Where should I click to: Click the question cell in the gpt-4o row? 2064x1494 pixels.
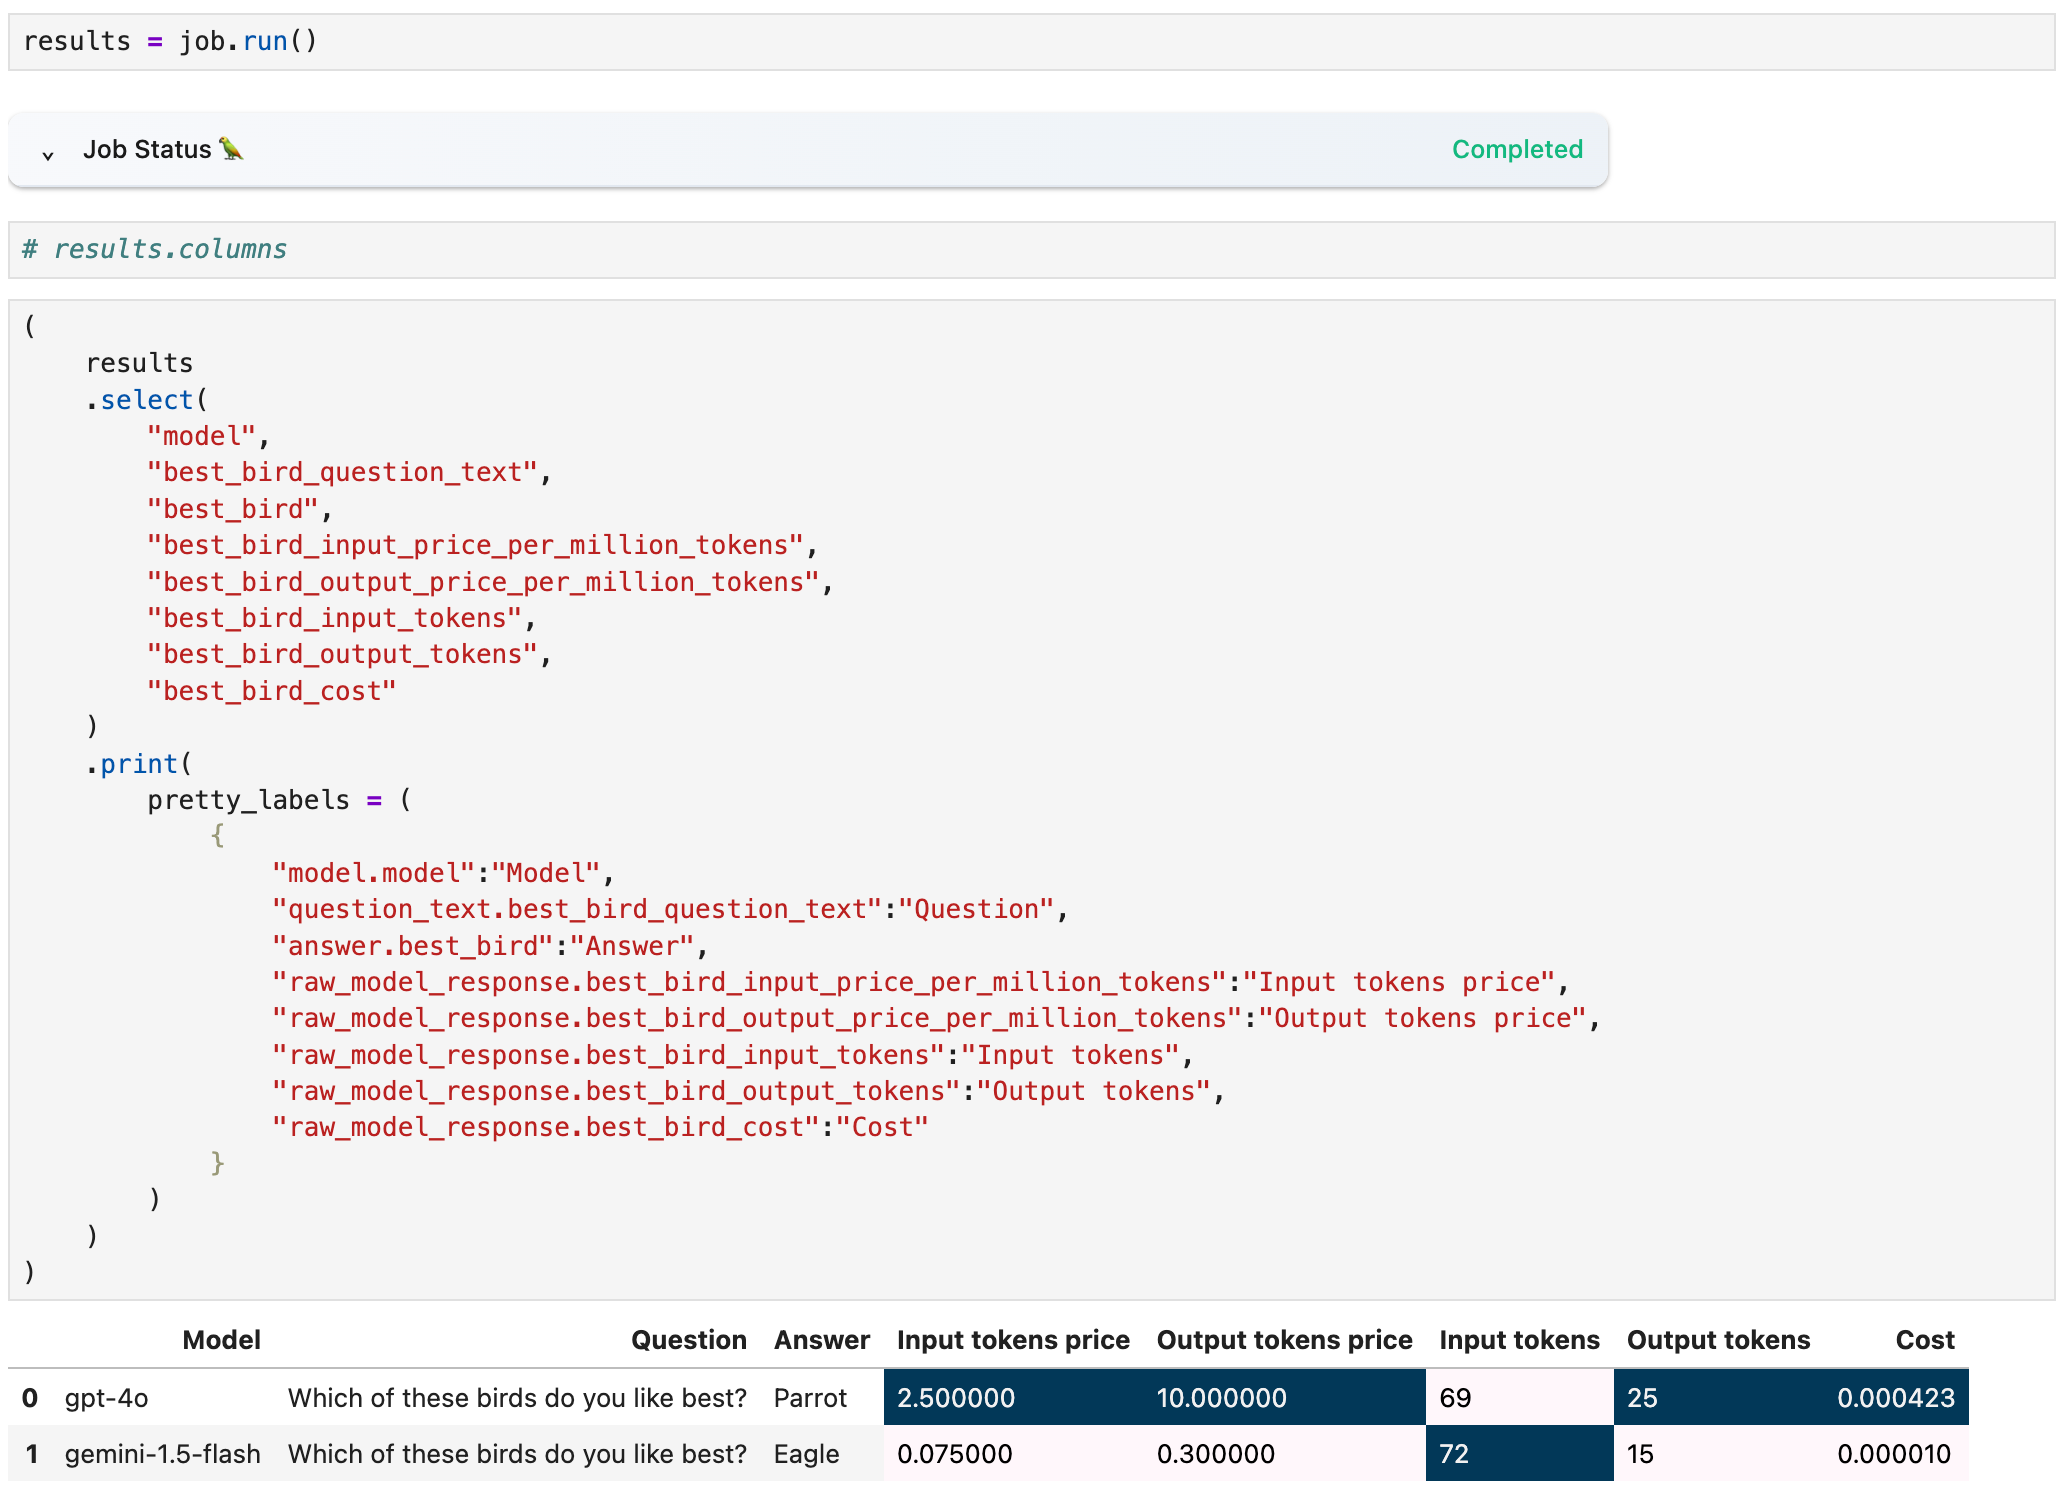point(517,1398)
